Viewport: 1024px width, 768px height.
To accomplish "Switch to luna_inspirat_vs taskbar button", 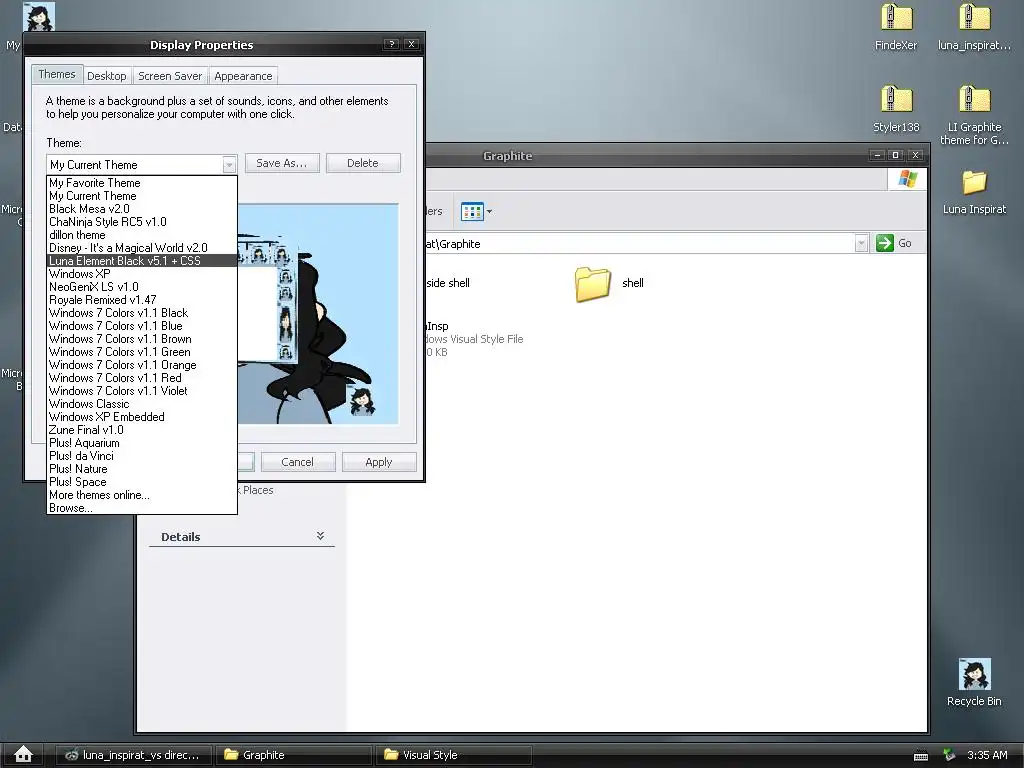I will 133,755.
